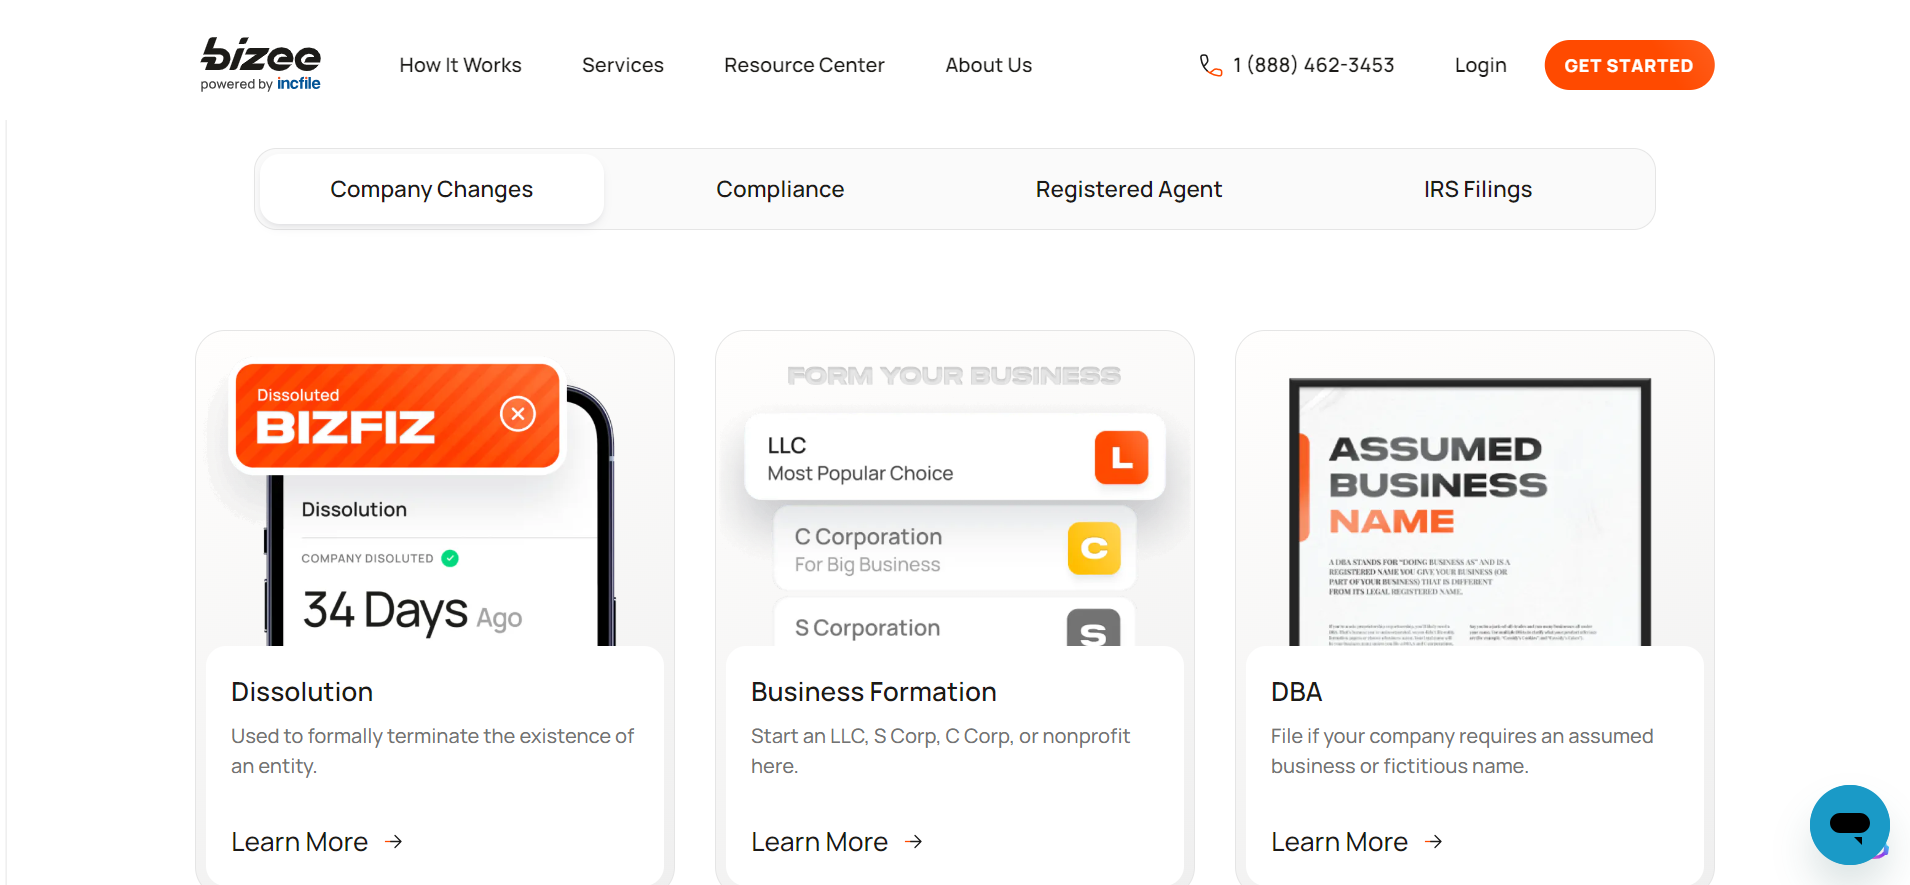Viewport: 1910px width, 885px height.
Task: Expand the About Us navigation item
Action: tap(988, 64)
